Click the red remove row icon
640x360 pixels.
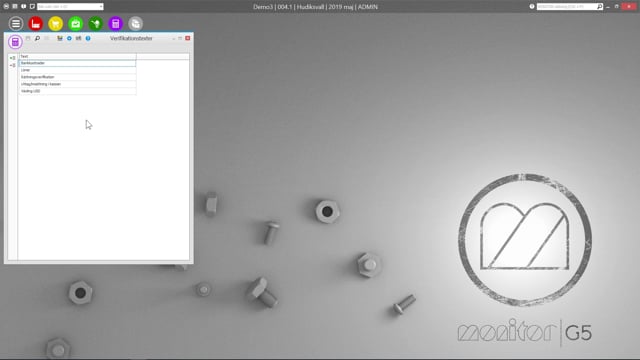[13, 65]
